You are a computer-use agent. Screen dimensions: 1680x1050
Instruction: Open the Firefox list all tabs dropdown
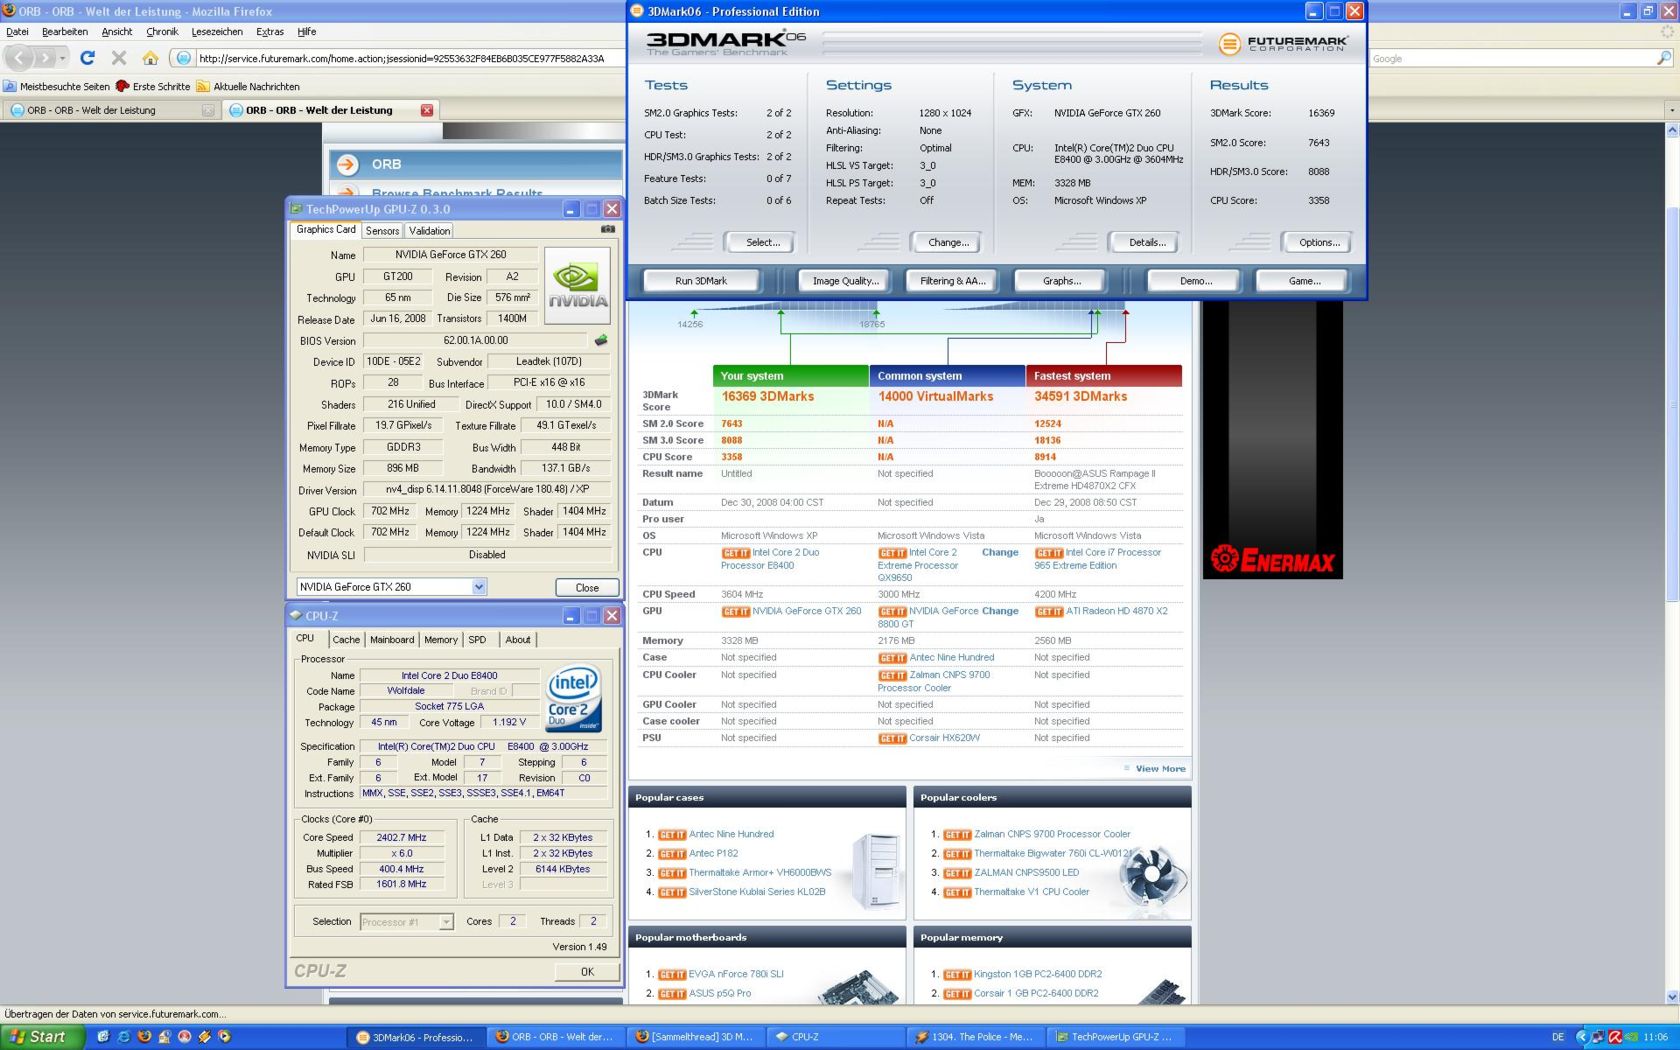[1672, 110]
